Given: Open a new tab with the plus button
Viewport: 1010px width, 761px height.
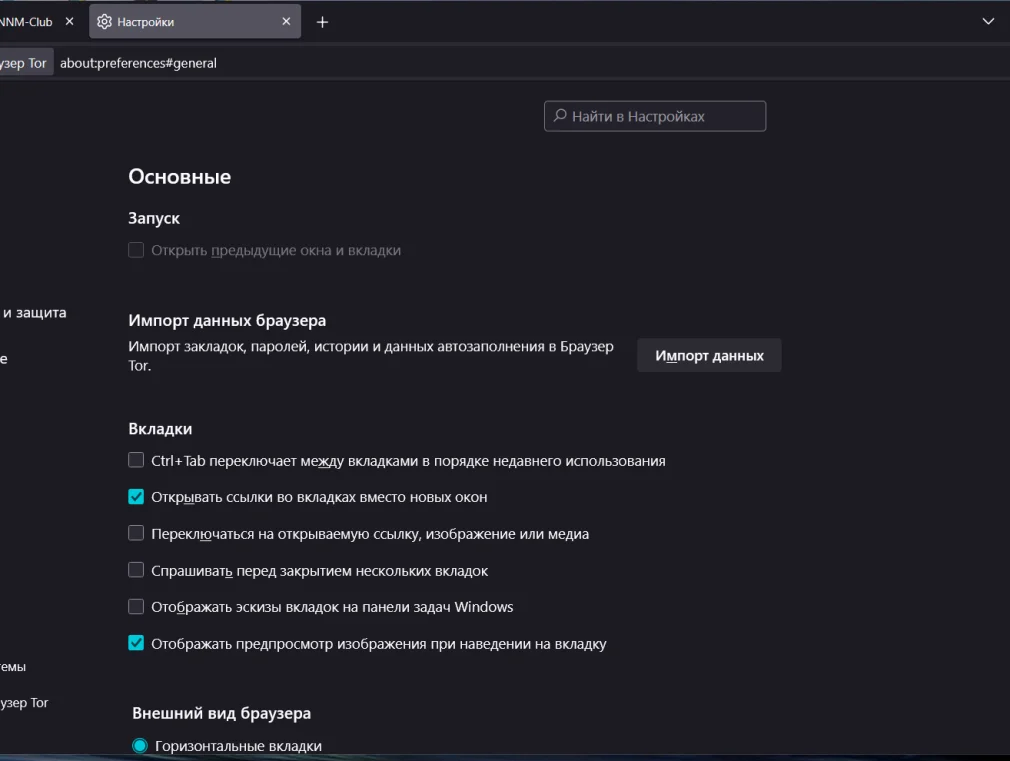Looking at the screenshot, I should coord(322,22).
